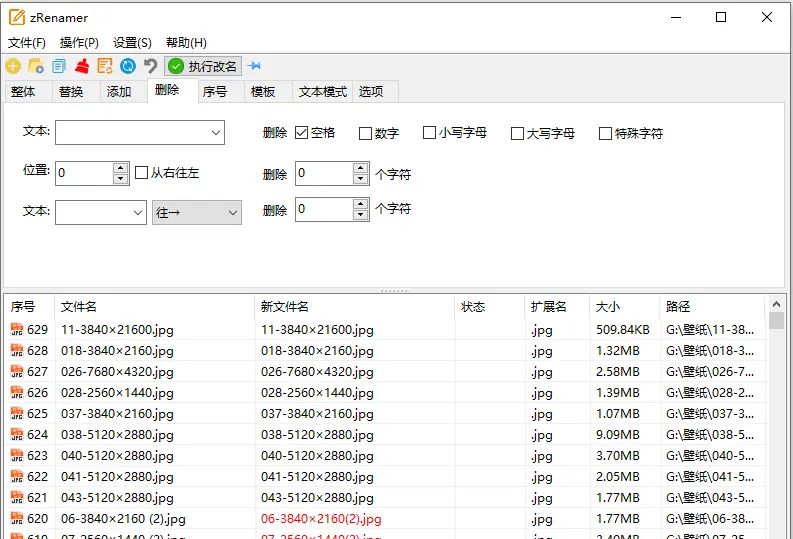Open the 往→ direction dropdown
Image resolution: width=793 pixels, height=539 pixels.
click(197, 213)
